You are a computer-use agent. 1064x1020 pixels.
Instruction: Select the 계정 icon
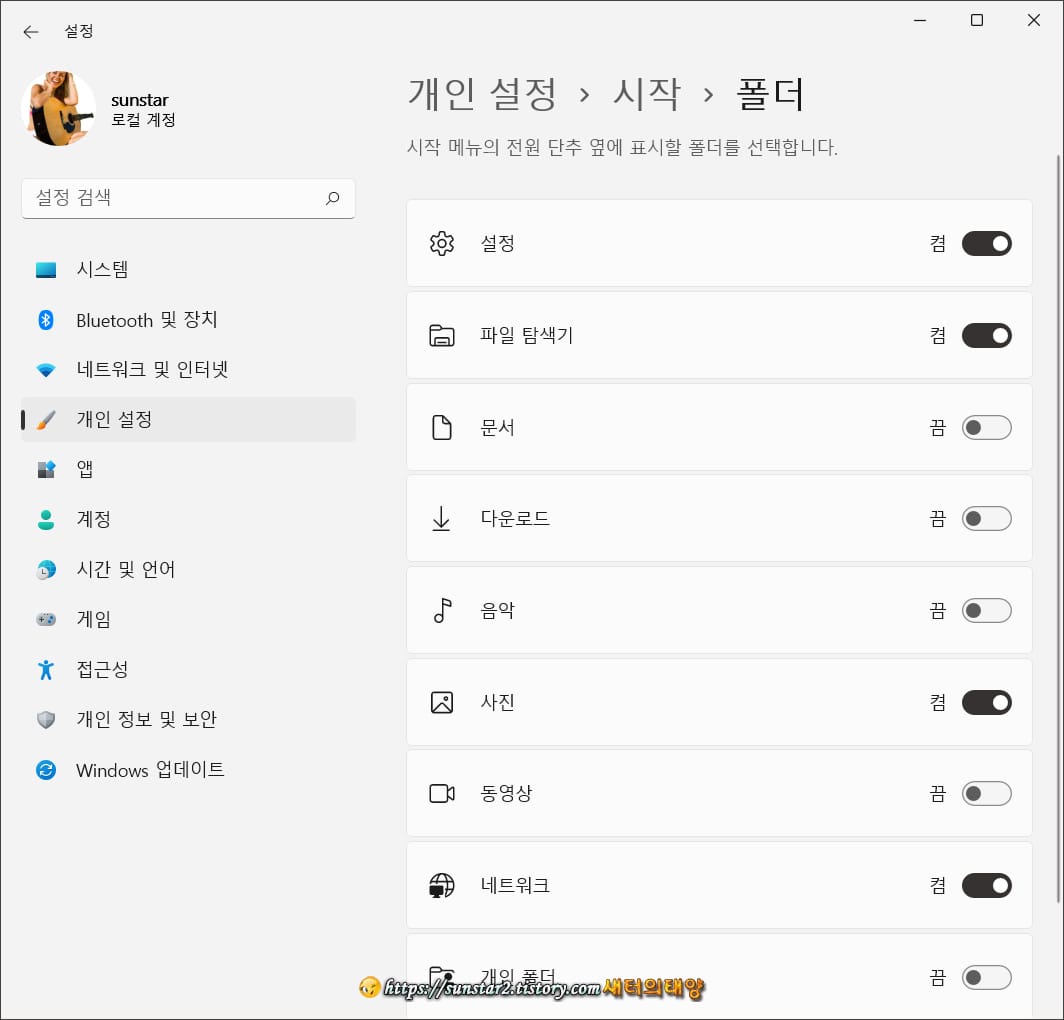coord(48,519)
